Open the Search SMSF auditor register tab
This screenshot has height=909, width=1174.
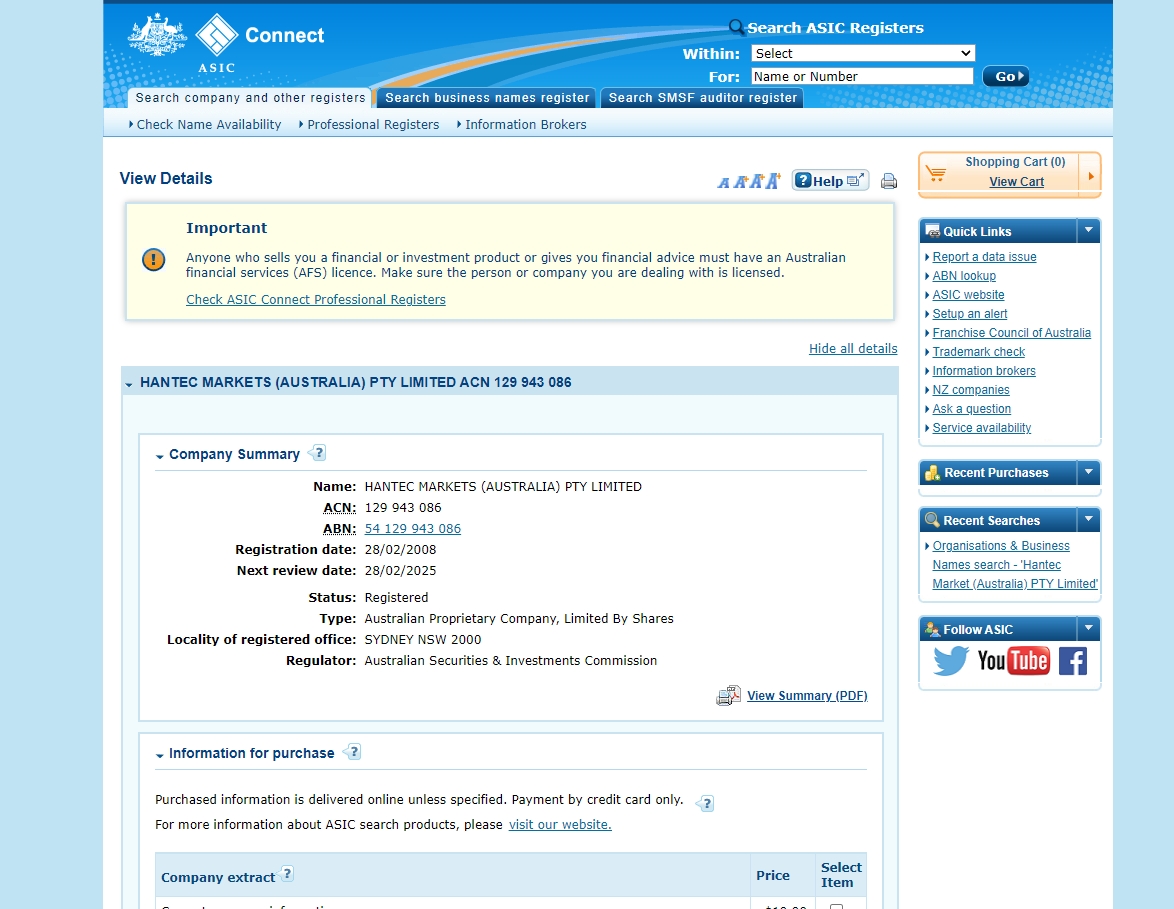[x=702, y=98]
